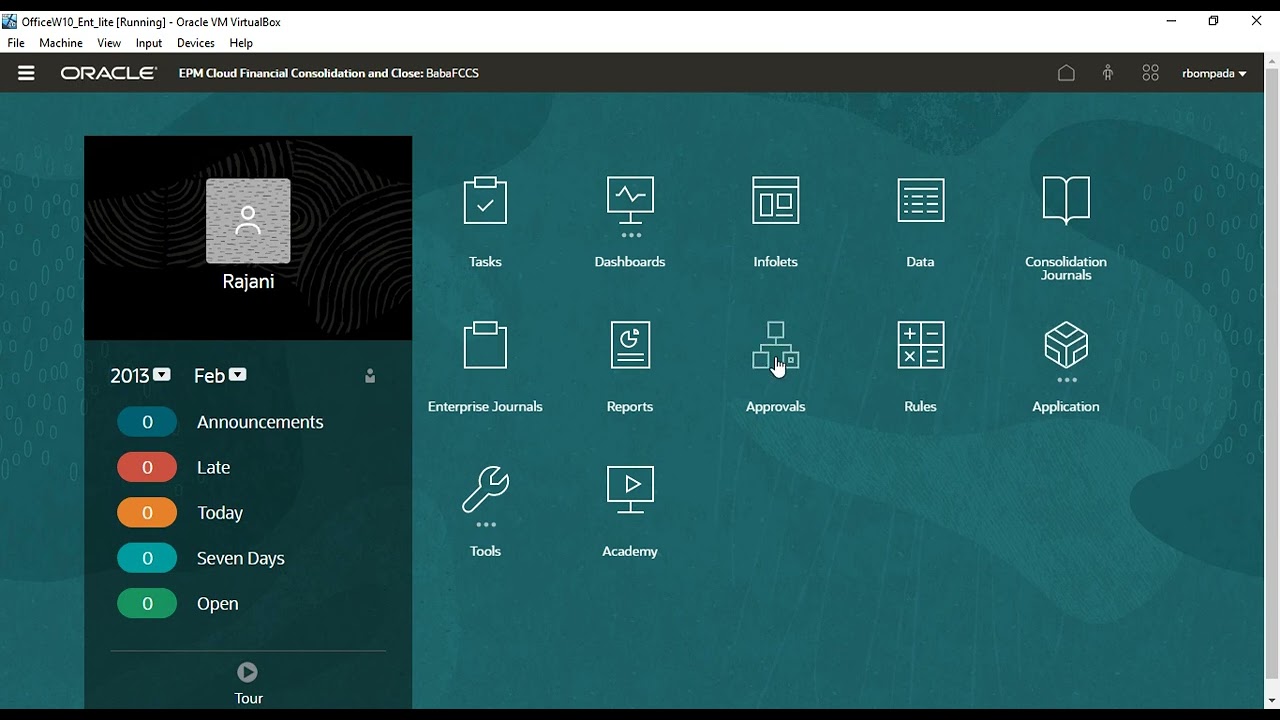
Task: Expand the Feb period dropdown
Action: (237, 375)
